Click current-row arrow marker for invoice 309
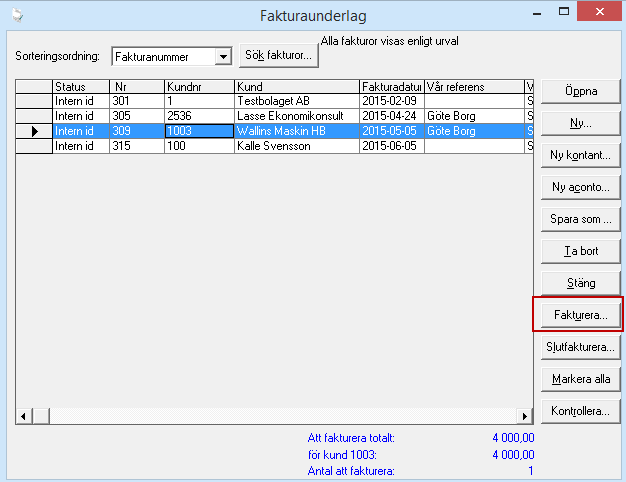Image resolution: width=626 pixels, height=482 pixels. pos(34,131)
